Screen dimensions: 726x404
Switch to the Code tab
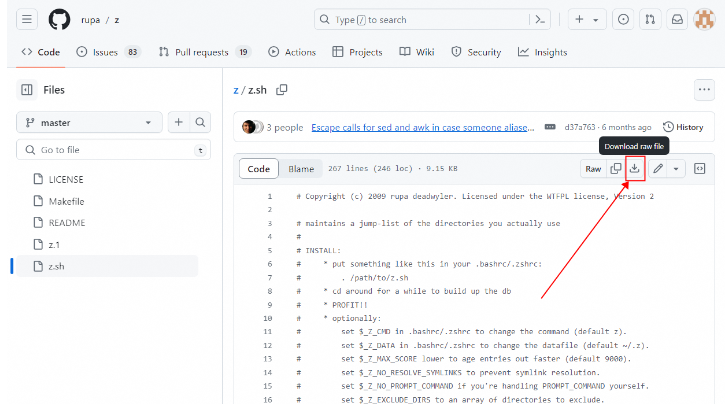coord(41,52)
